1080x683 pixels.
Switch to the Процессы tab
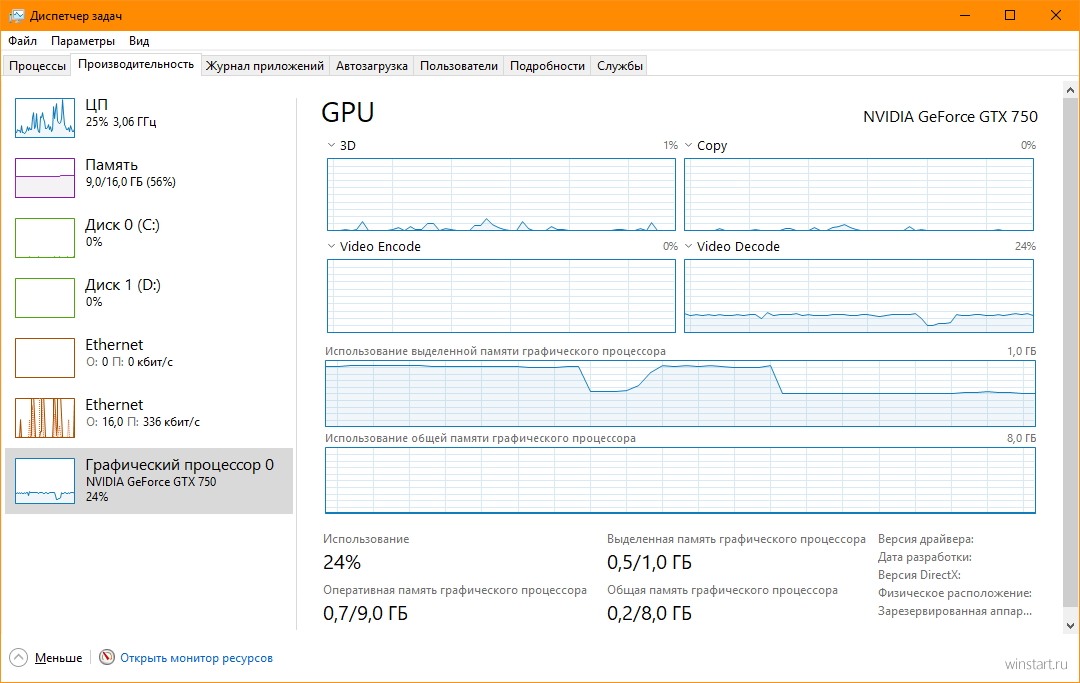(x=37, y=65)
